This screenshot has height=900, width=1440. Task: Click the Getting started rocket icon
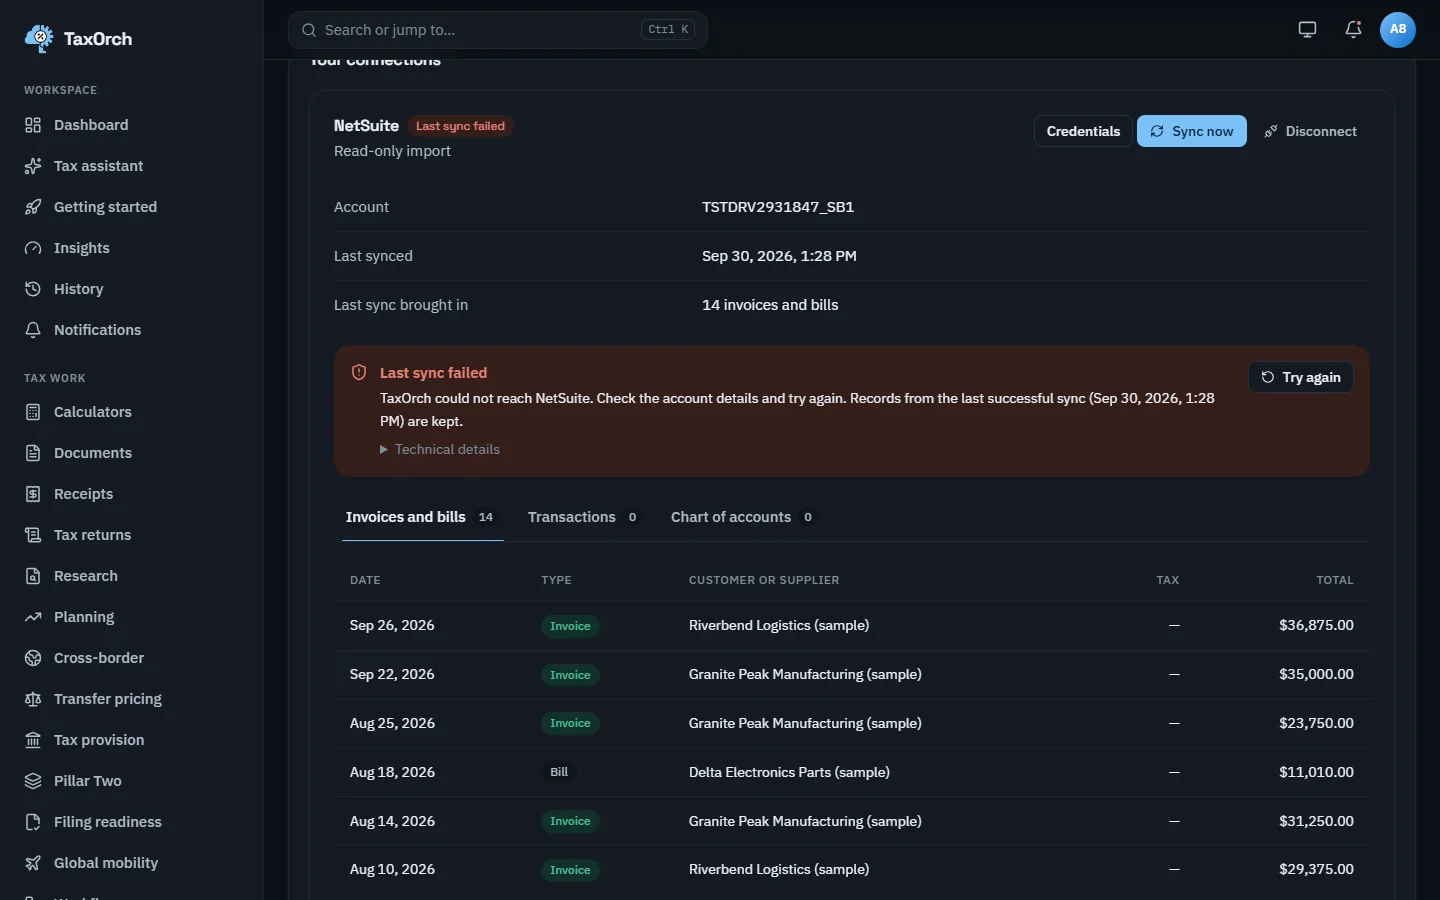tap(33, 207)
